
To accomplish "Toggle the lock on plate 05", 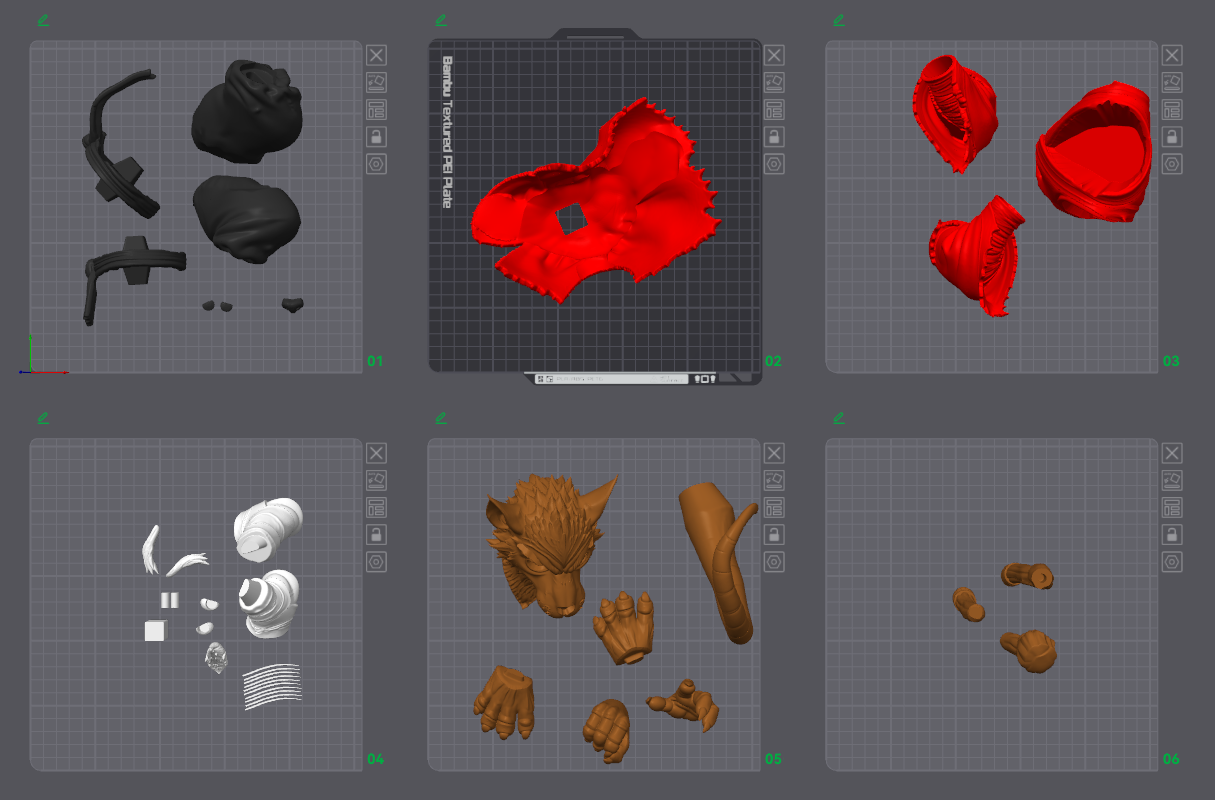I will [x=774, y=534].
